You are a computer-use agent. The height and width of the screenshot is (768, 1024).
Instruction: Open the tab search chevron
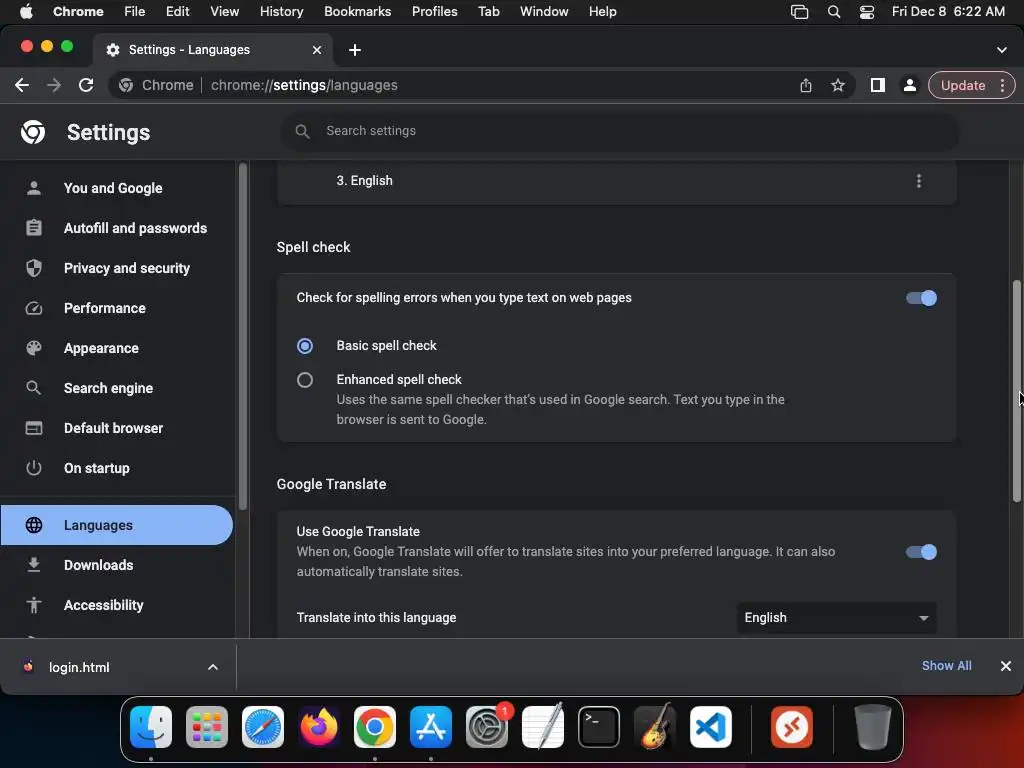1001,50
